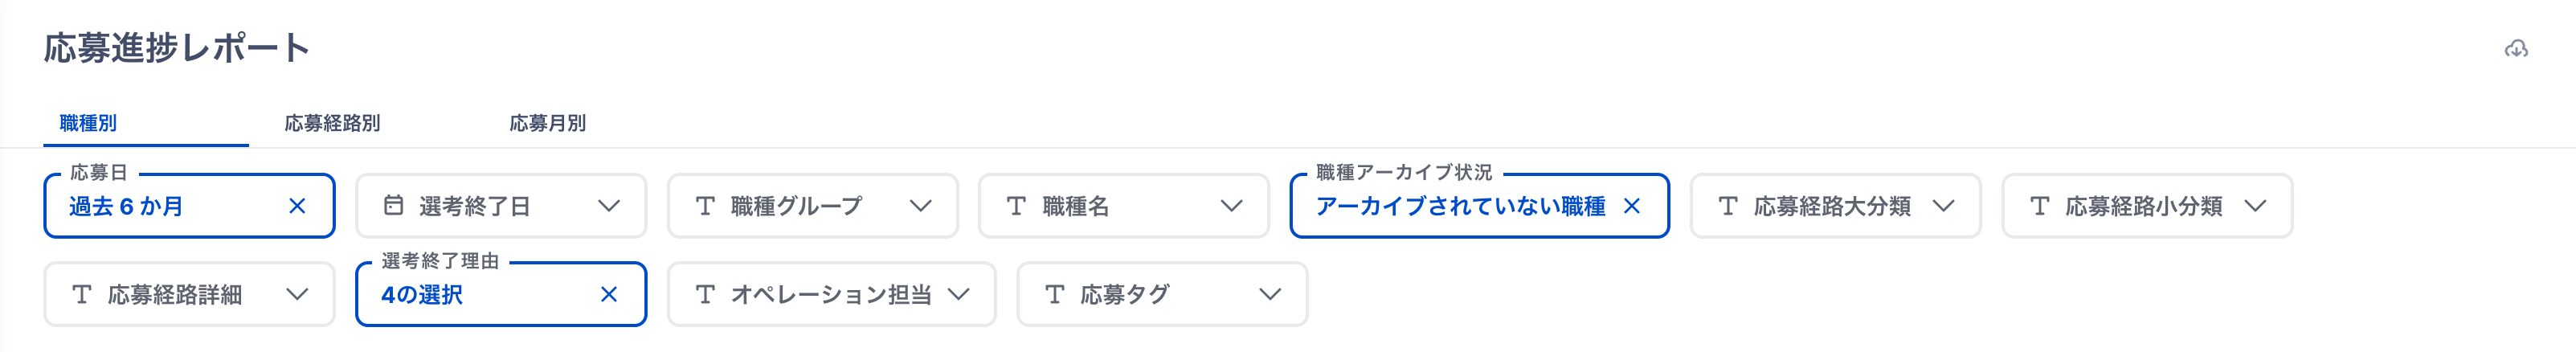This screenshot has height=352, width=2576.
Task: Click the 過去 6 か月 date value
Action: pyautogui.click(x=126, y=206)
